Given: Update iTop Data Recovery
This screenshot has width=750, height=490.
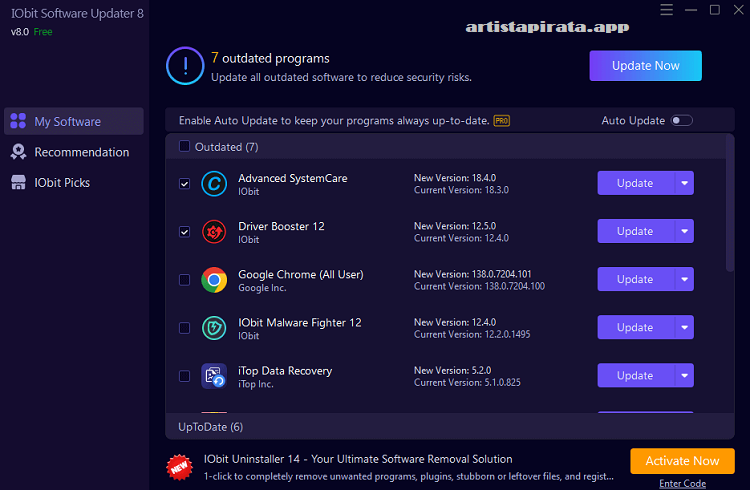Looking at the screenshot, I should (x=636, y=376).
